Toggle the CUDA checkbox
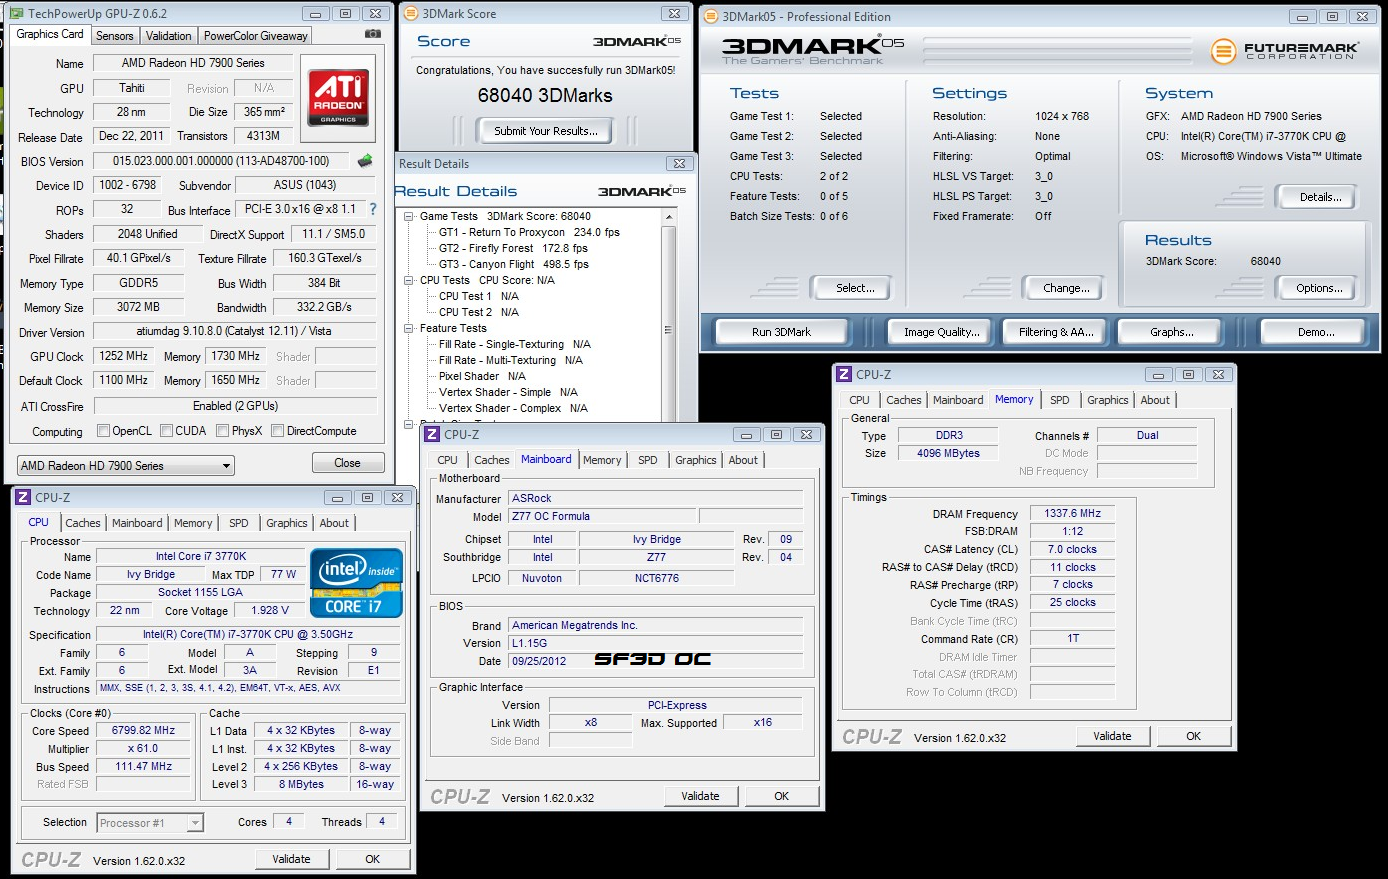 (x=166, y=431)
